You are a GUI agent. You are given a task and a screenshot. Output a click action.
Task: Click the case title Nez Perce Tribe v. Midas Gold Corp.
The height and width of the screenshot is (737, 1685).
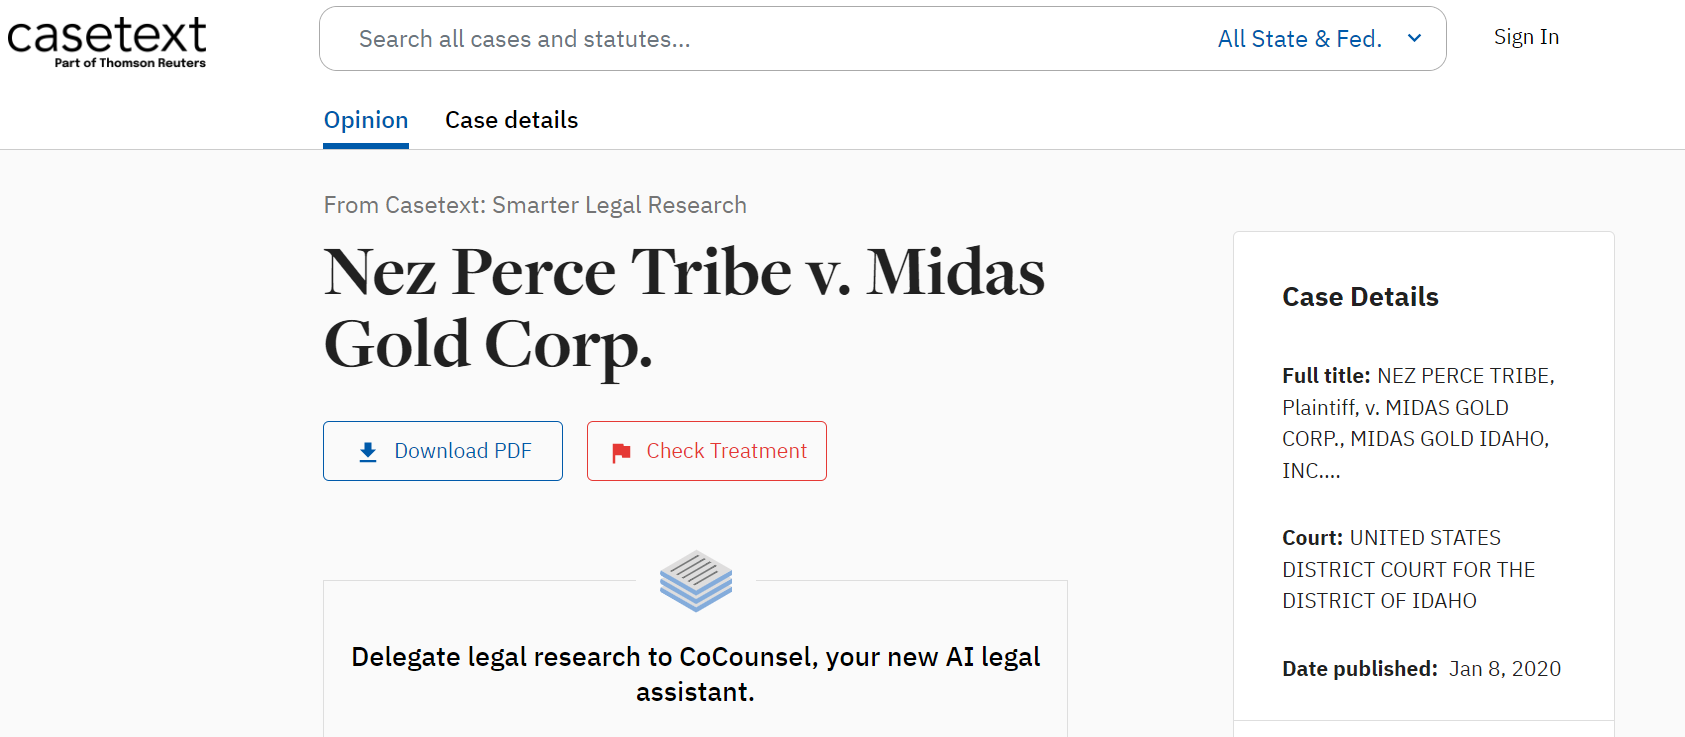(x=684, y=307)
